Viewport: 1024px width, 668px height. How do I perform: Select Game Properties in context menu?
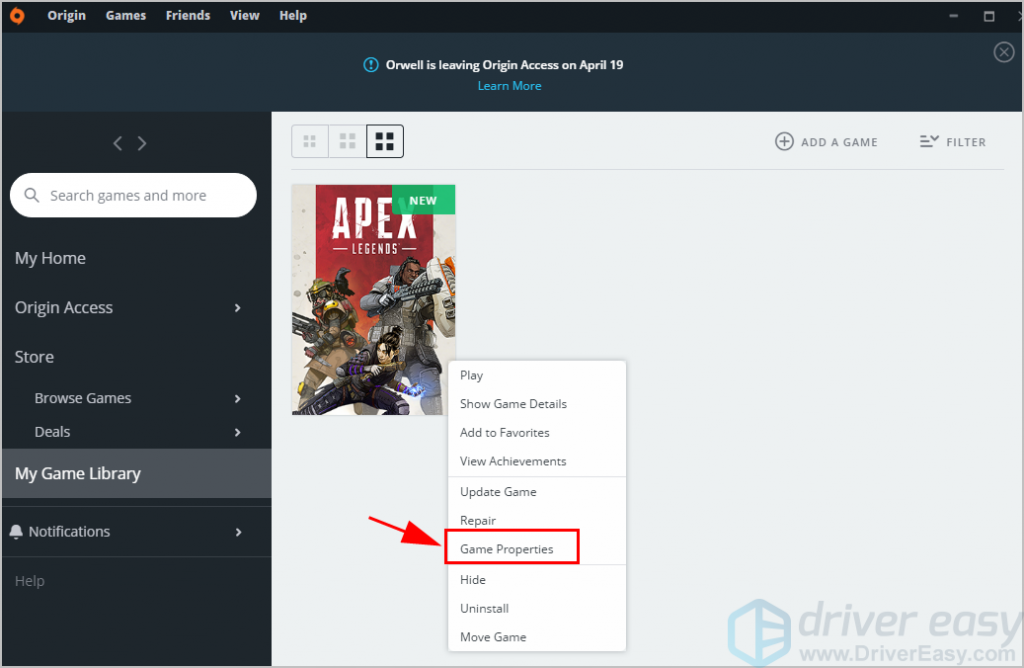pos(506,549)
